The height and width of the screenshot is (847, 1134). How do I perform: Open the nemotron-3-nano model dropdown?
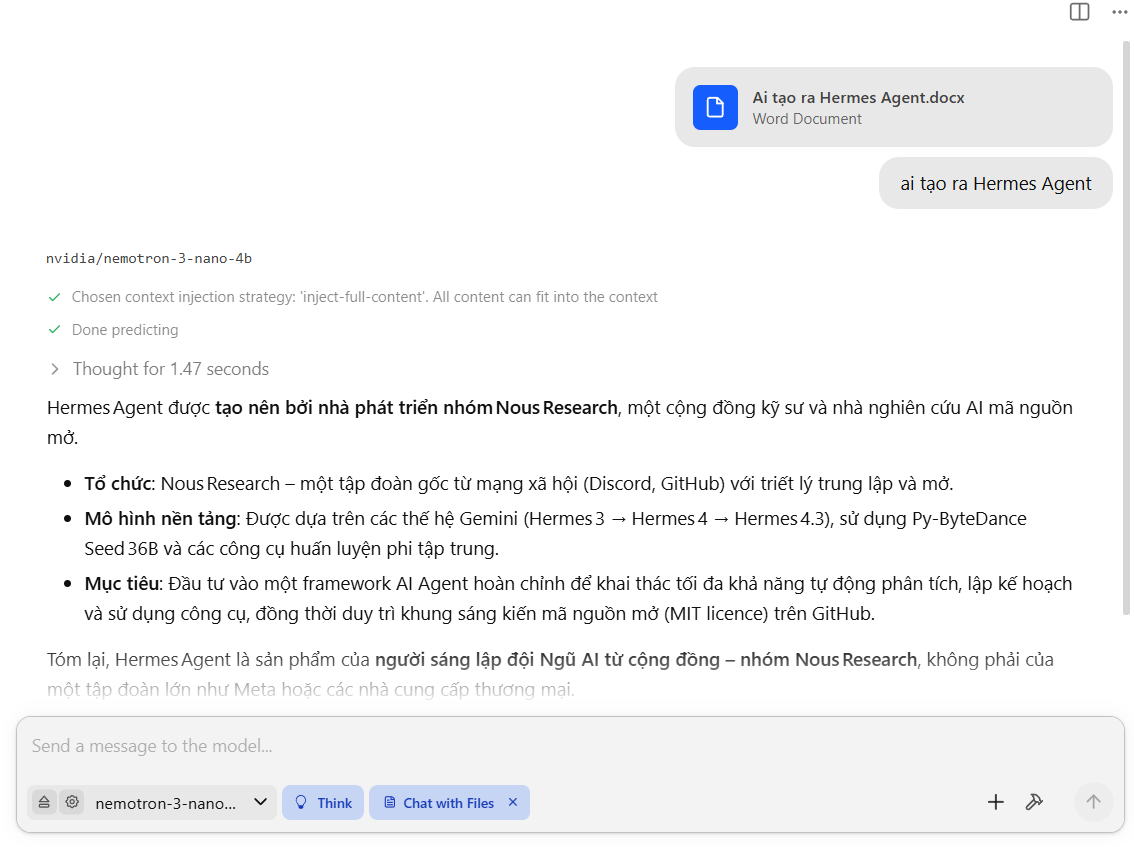pyautogui.click(x=181, y=803)
